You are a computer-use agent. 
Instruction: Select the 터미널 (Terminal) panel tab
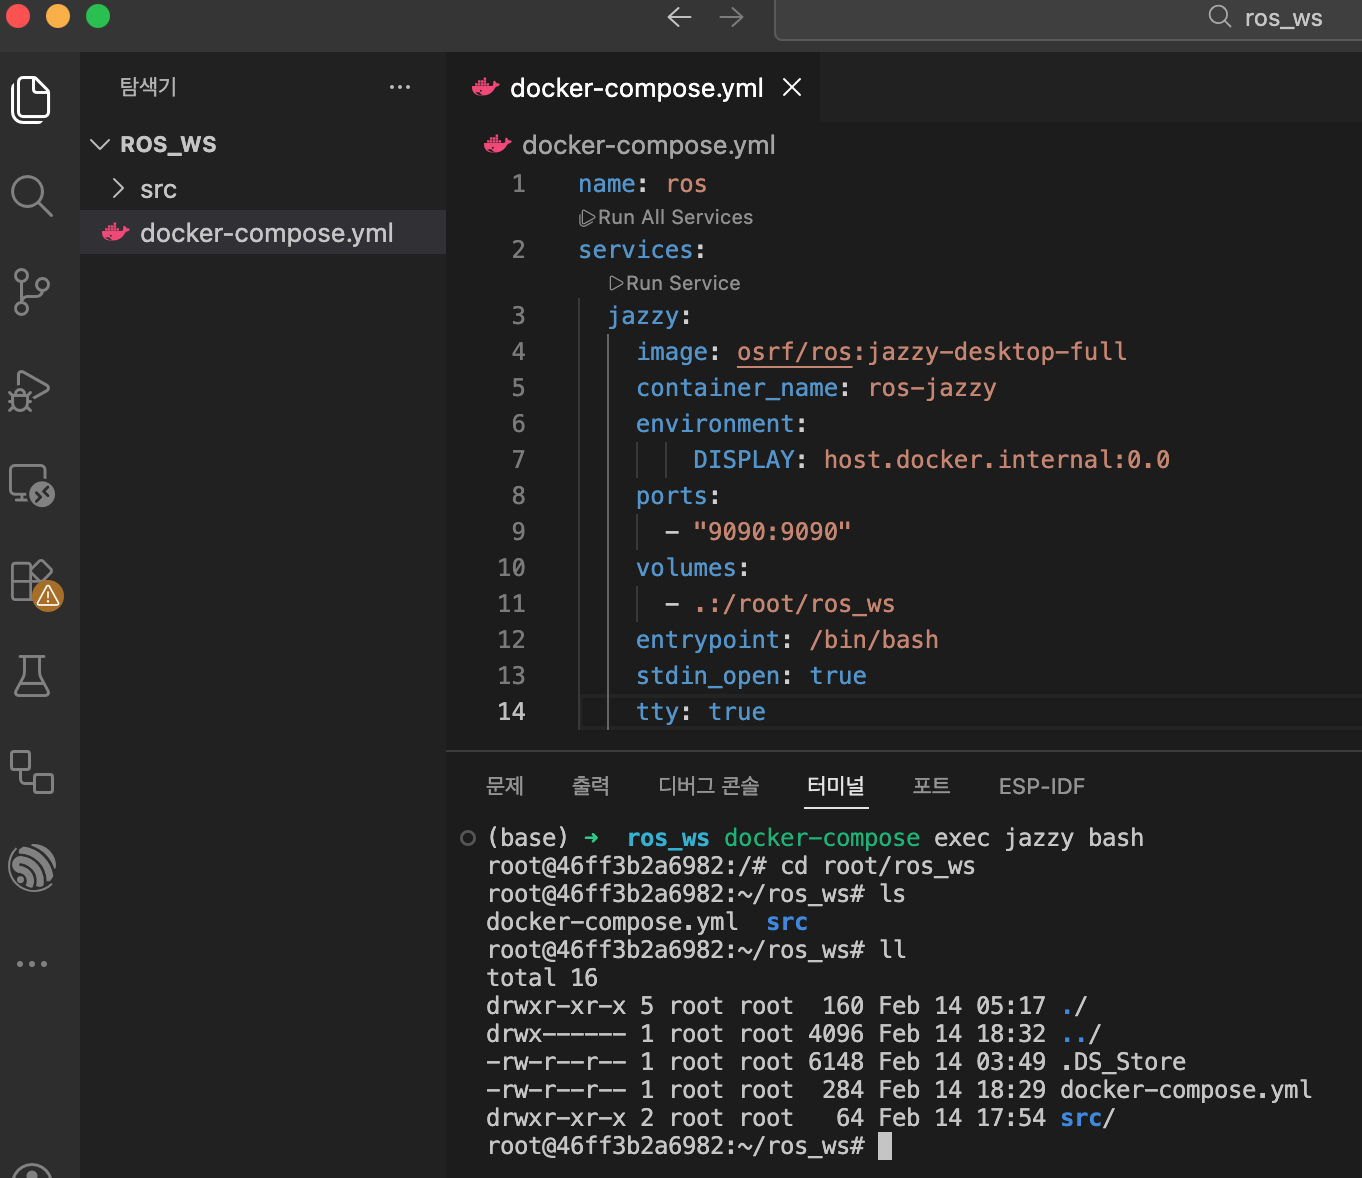pyautogui.click(x=836, y=786)
